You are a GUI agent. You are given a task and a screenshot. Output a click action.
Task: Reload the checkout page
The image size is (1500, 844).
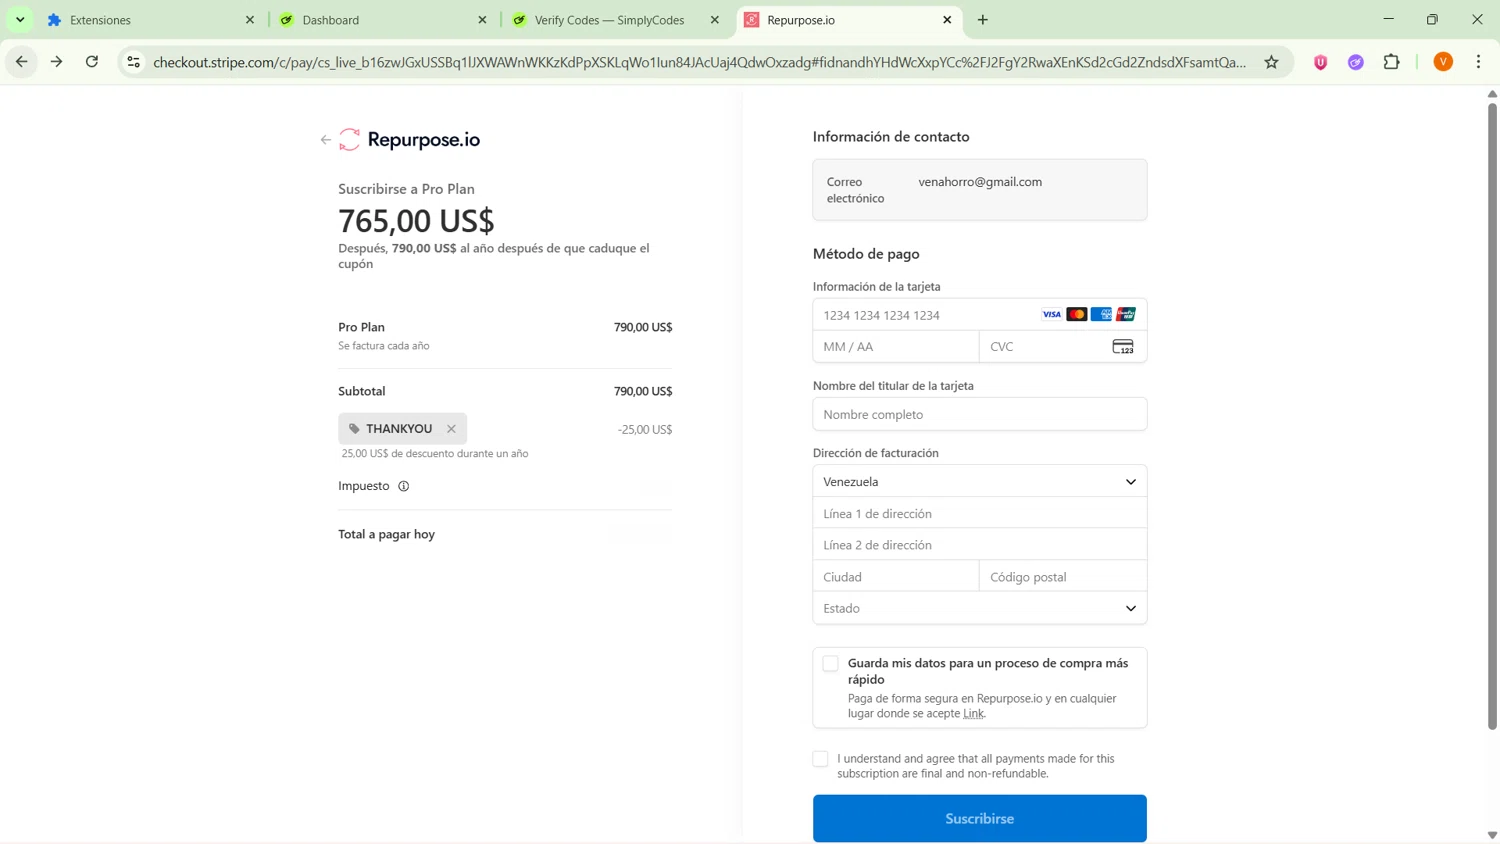point(92,62)
